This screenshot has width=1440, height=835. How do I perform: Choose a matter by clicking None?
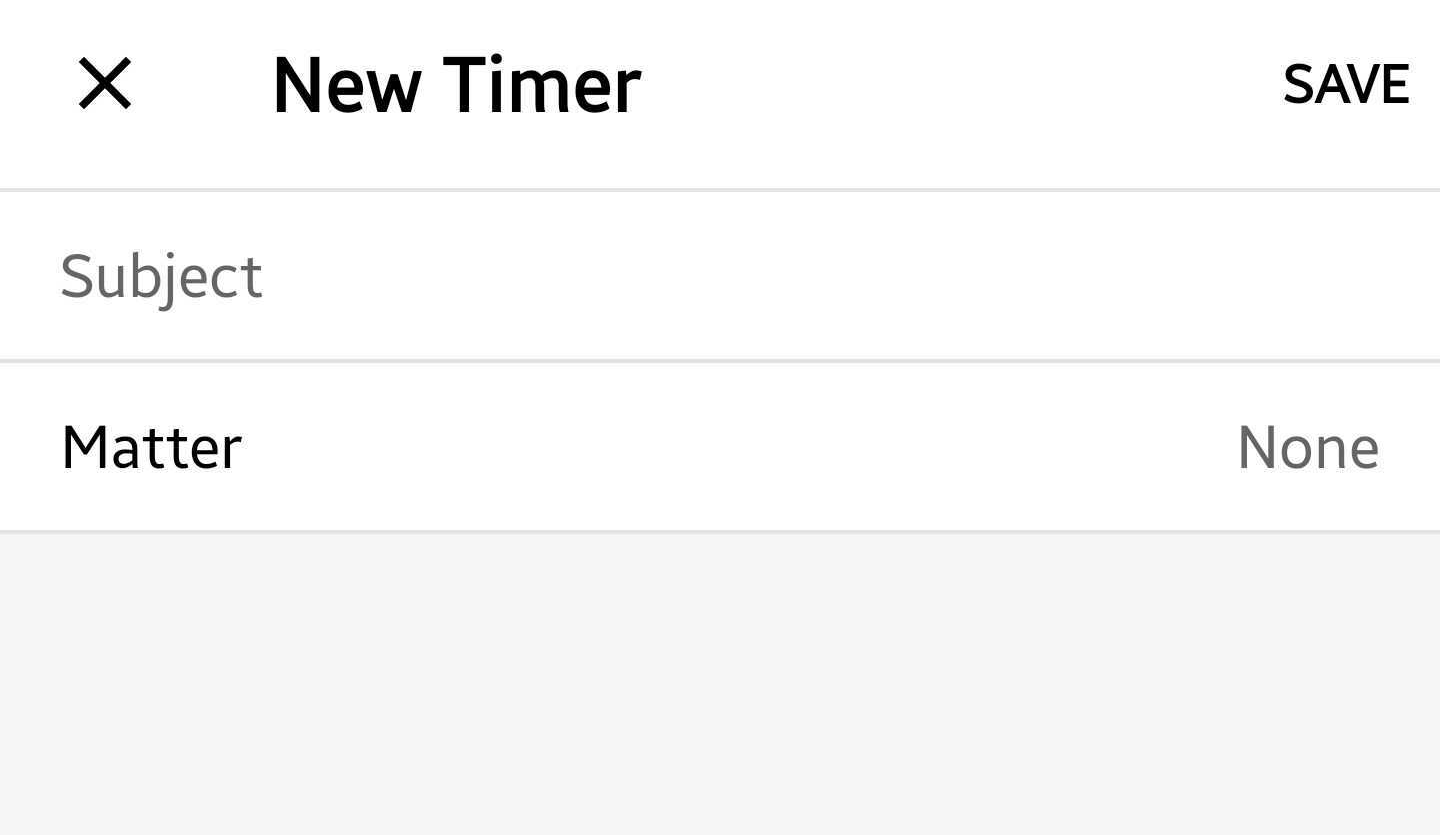click(x=1308, y=447)
